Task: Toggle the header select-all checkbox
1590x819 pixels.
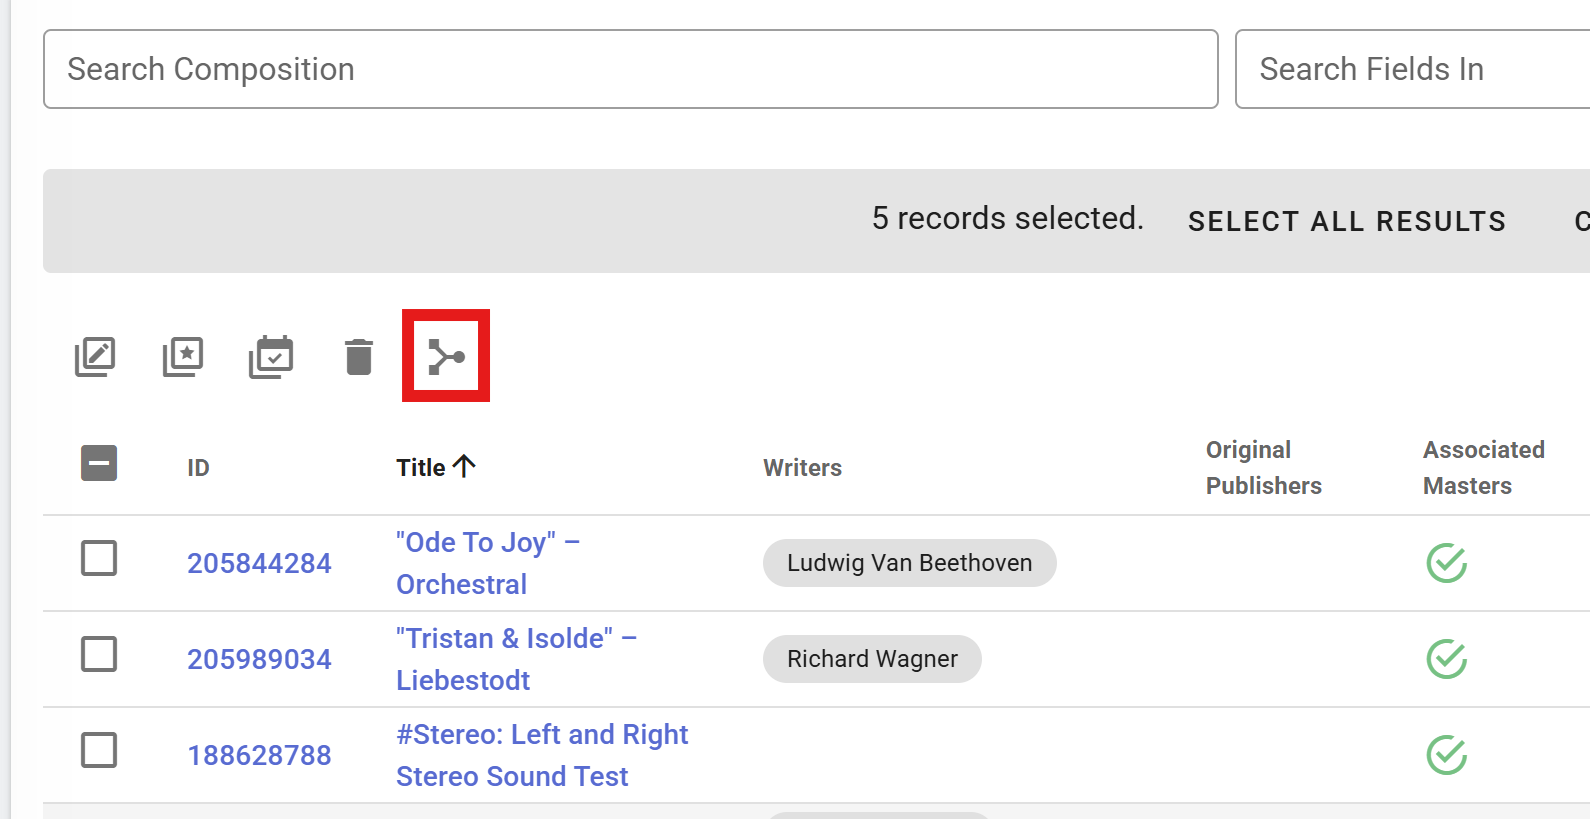Action: tap(99, 463)
